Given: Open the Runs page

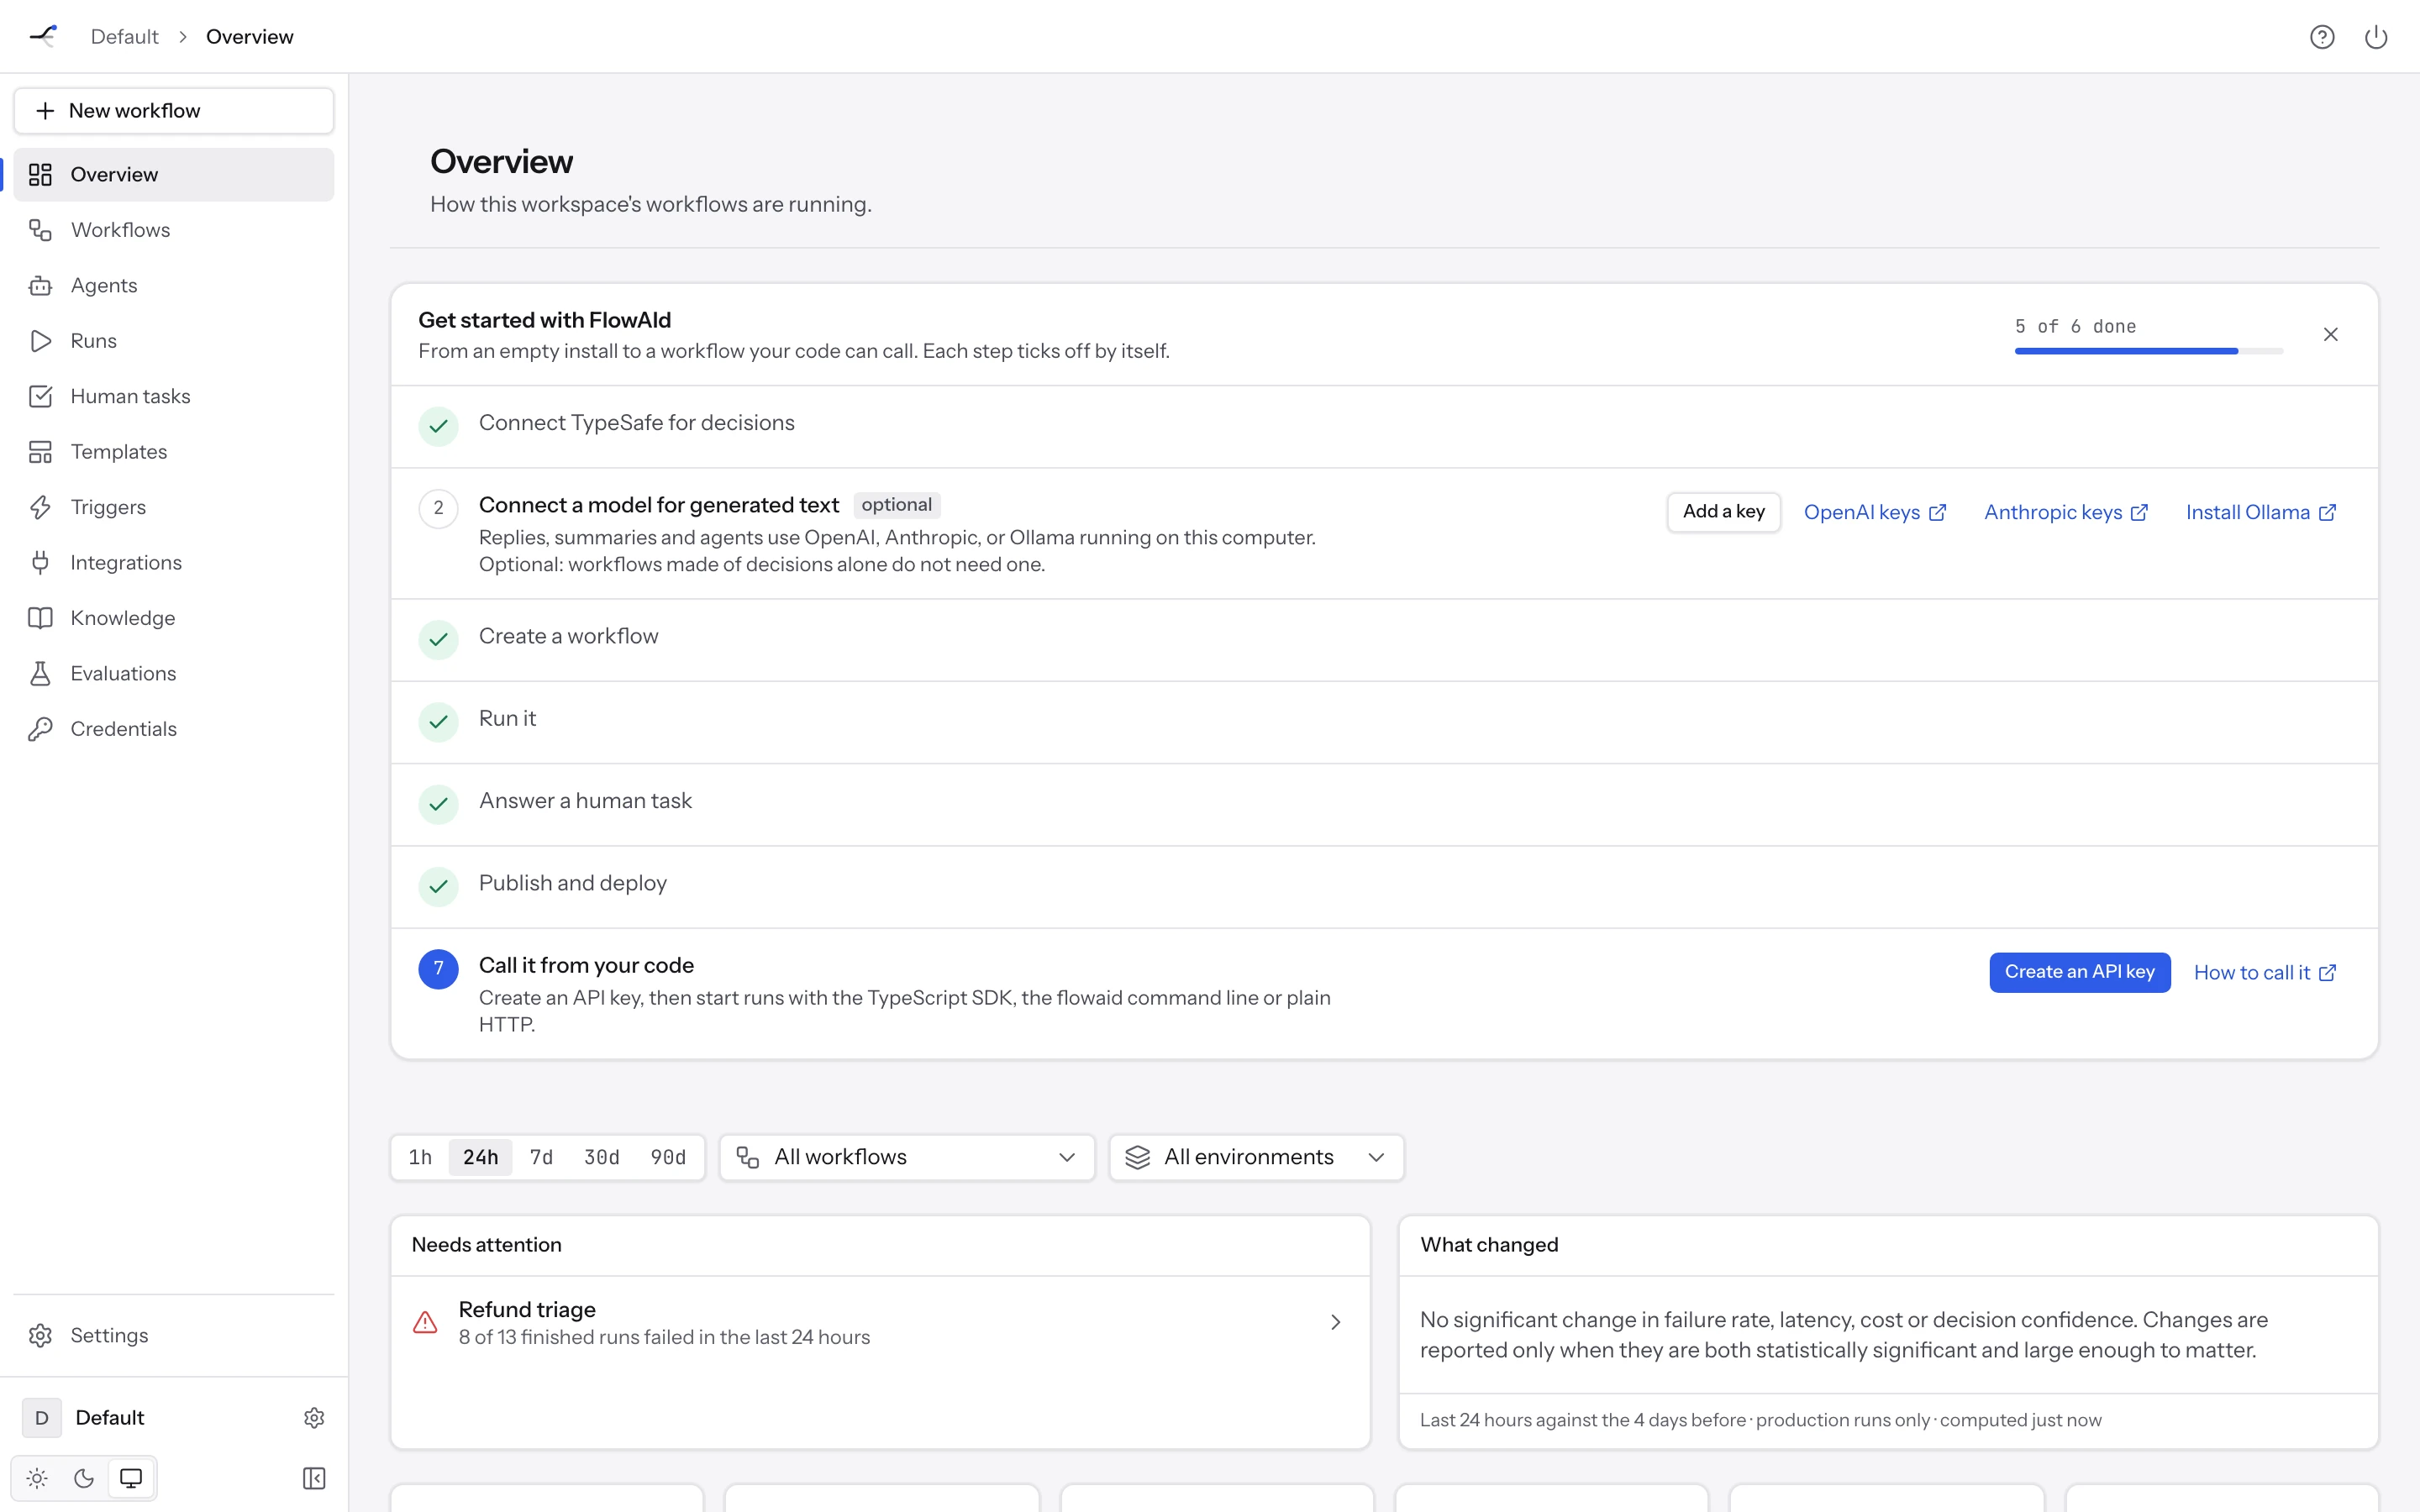Looking at the screenshot, I should click(173, 341).
